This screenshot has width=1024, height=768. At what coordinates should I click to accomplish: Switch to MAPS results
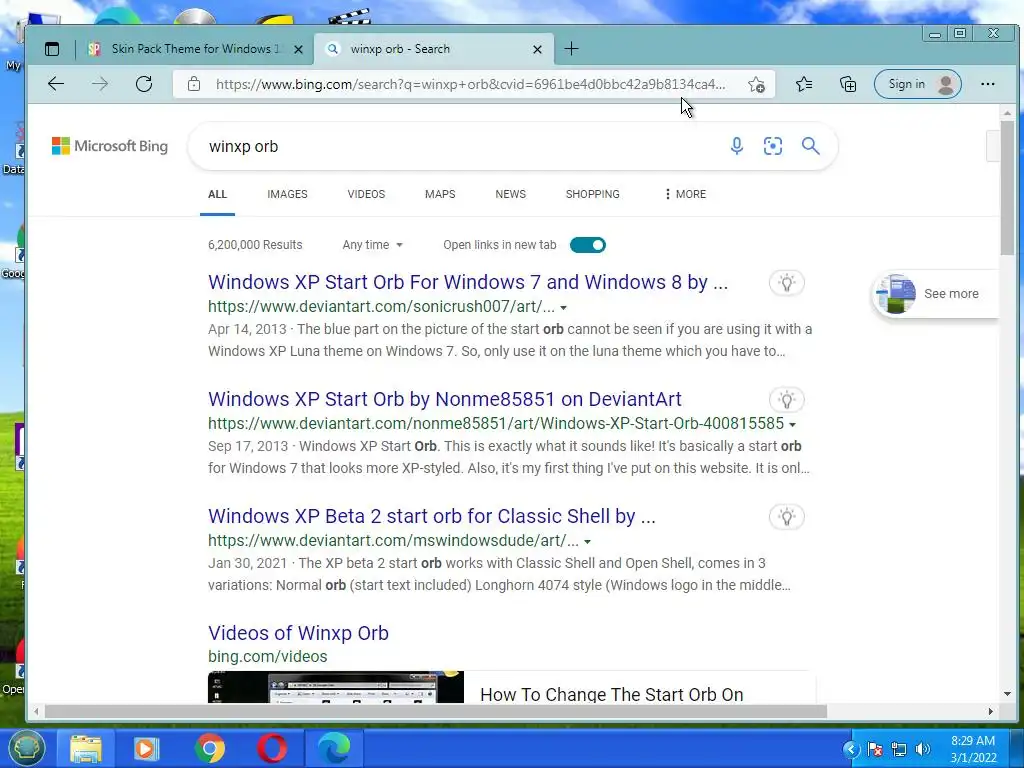click(440, 194)
